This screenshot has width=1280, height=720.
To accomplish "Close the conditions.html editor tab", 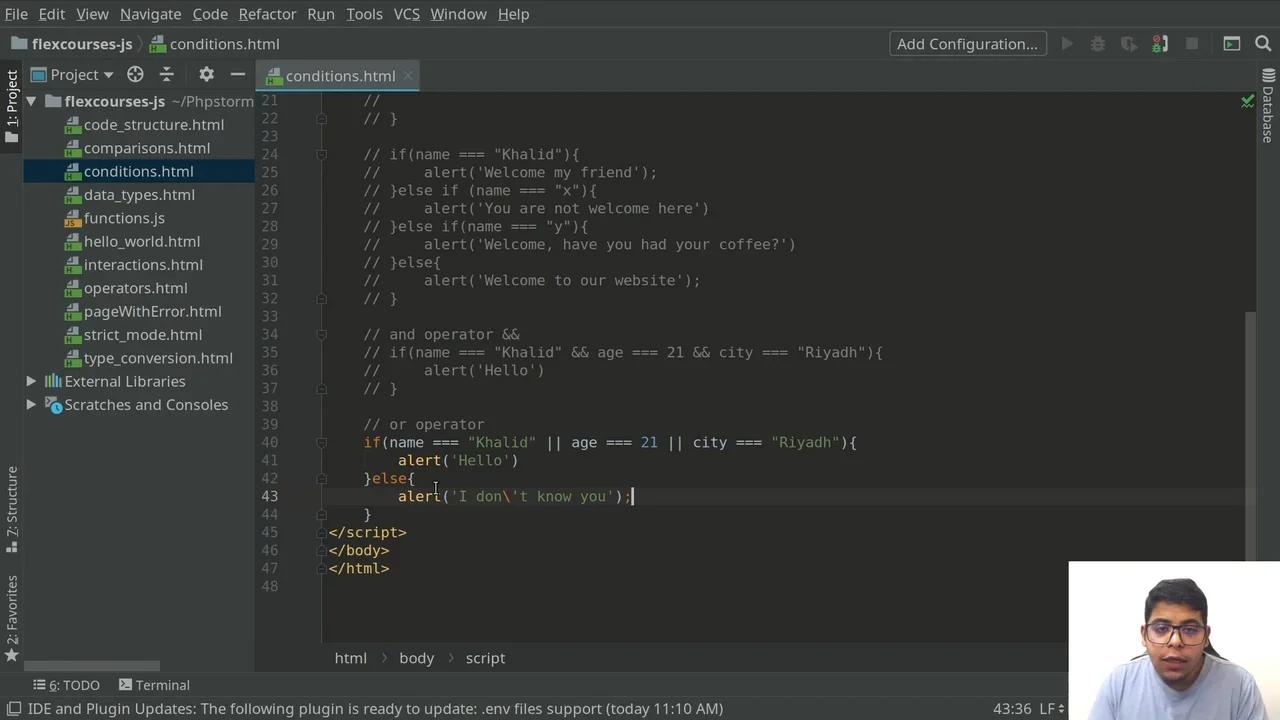I will [408, 76].
